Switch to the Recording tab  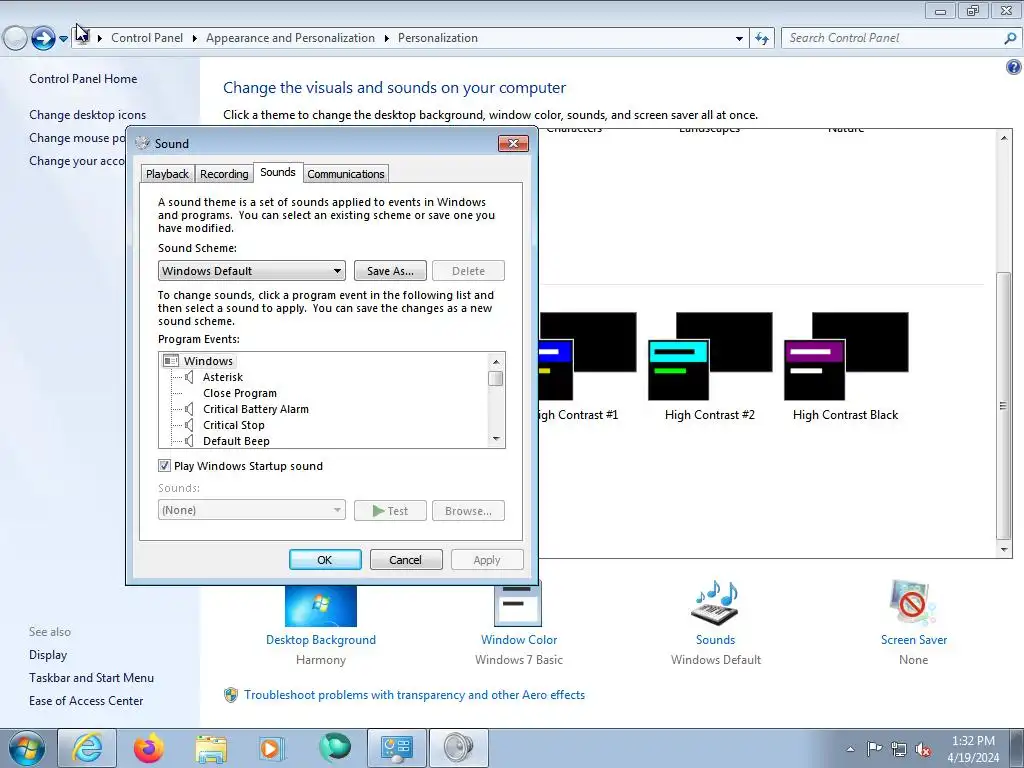[224, 174]
